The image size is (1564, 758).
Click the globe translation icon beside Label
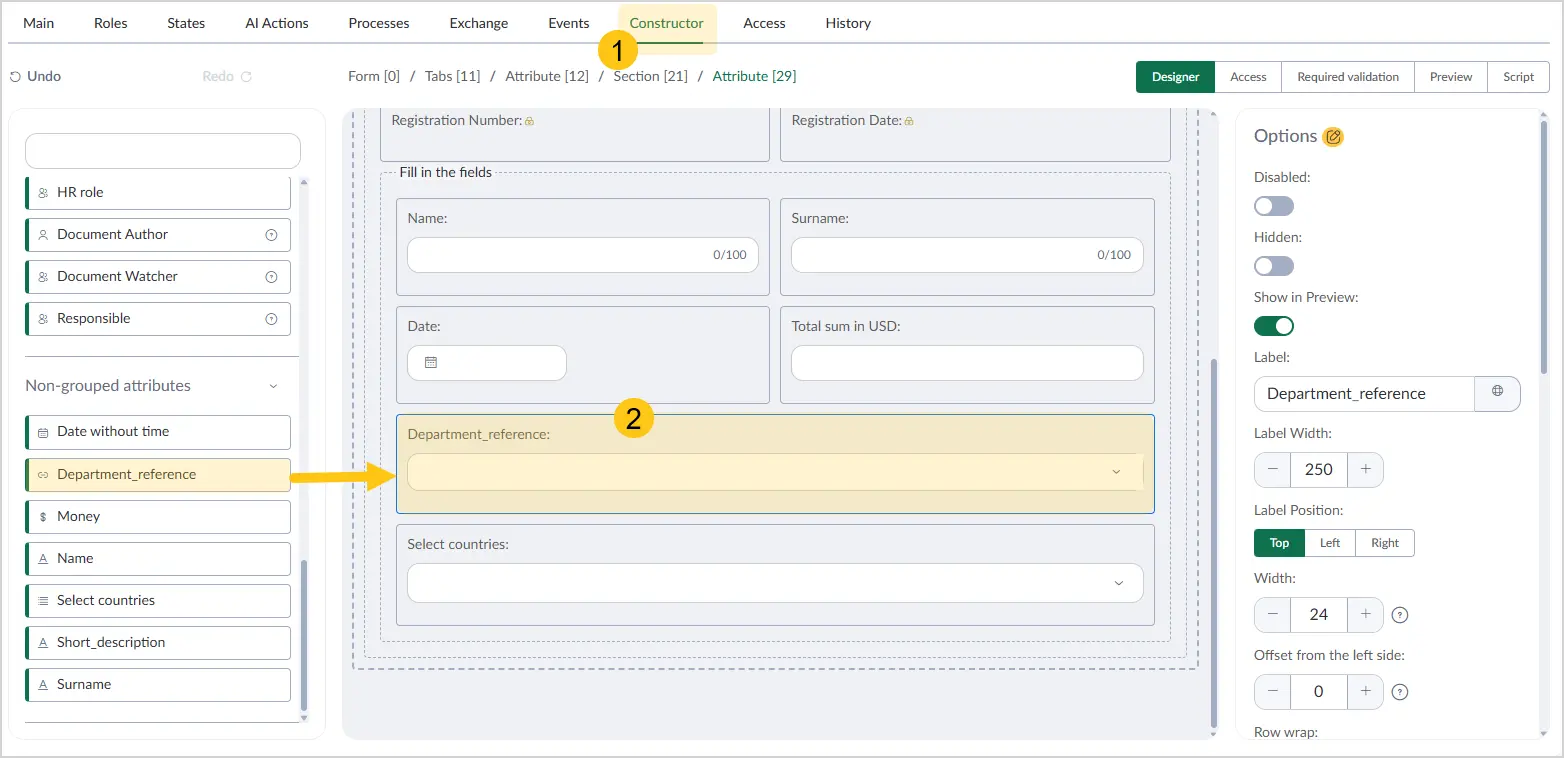tap(1497, 392)
